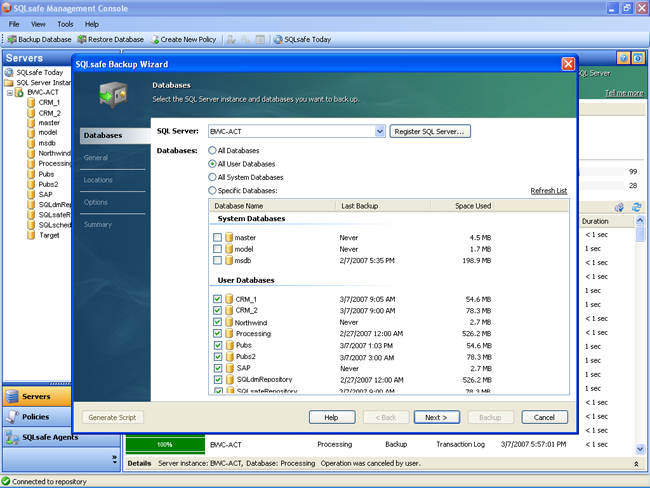This screenshot has height=488, width=650.
Task: Open the SQL Server combo box dropdown
Action: click(380, 131)
